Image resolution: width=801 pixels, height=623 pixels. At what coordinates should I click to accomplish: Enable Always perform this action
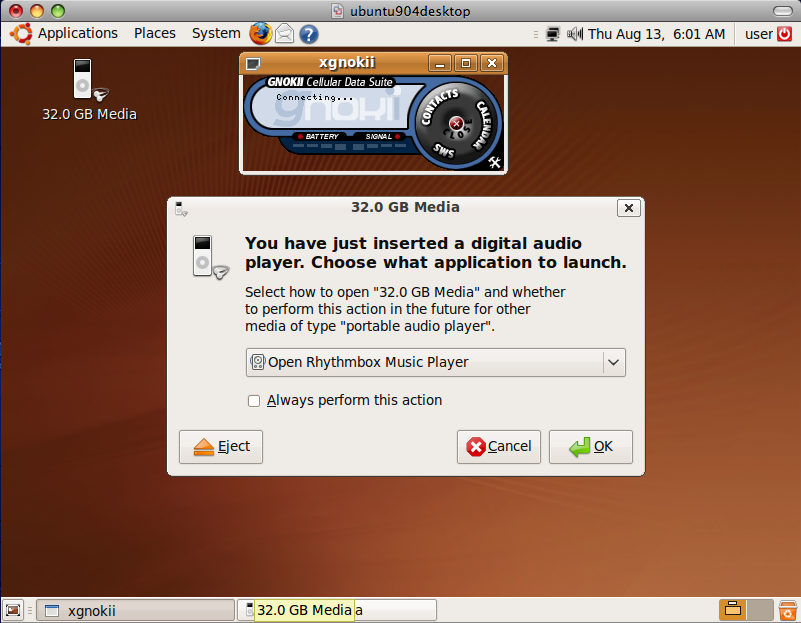click(x=254, y=401)
